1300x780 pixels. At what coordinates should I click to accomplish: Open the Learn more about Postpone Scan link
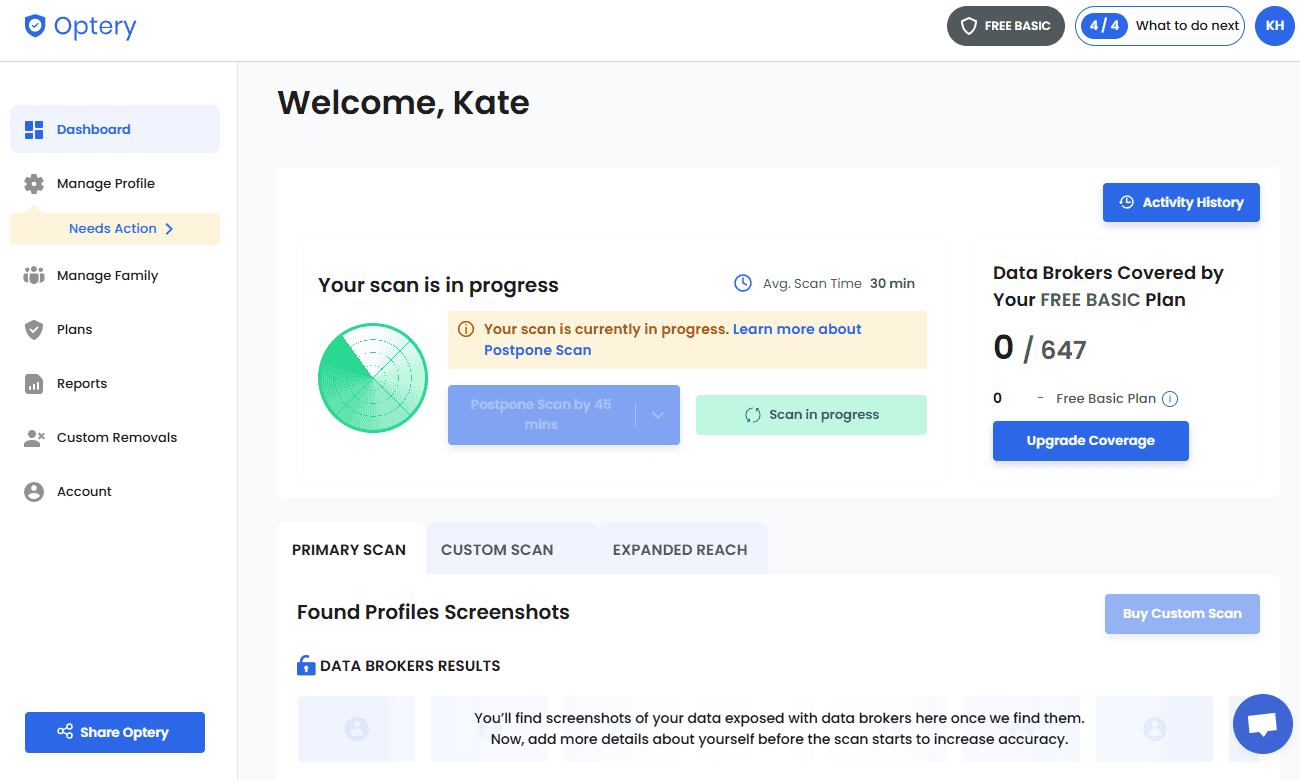click(796, 329)
